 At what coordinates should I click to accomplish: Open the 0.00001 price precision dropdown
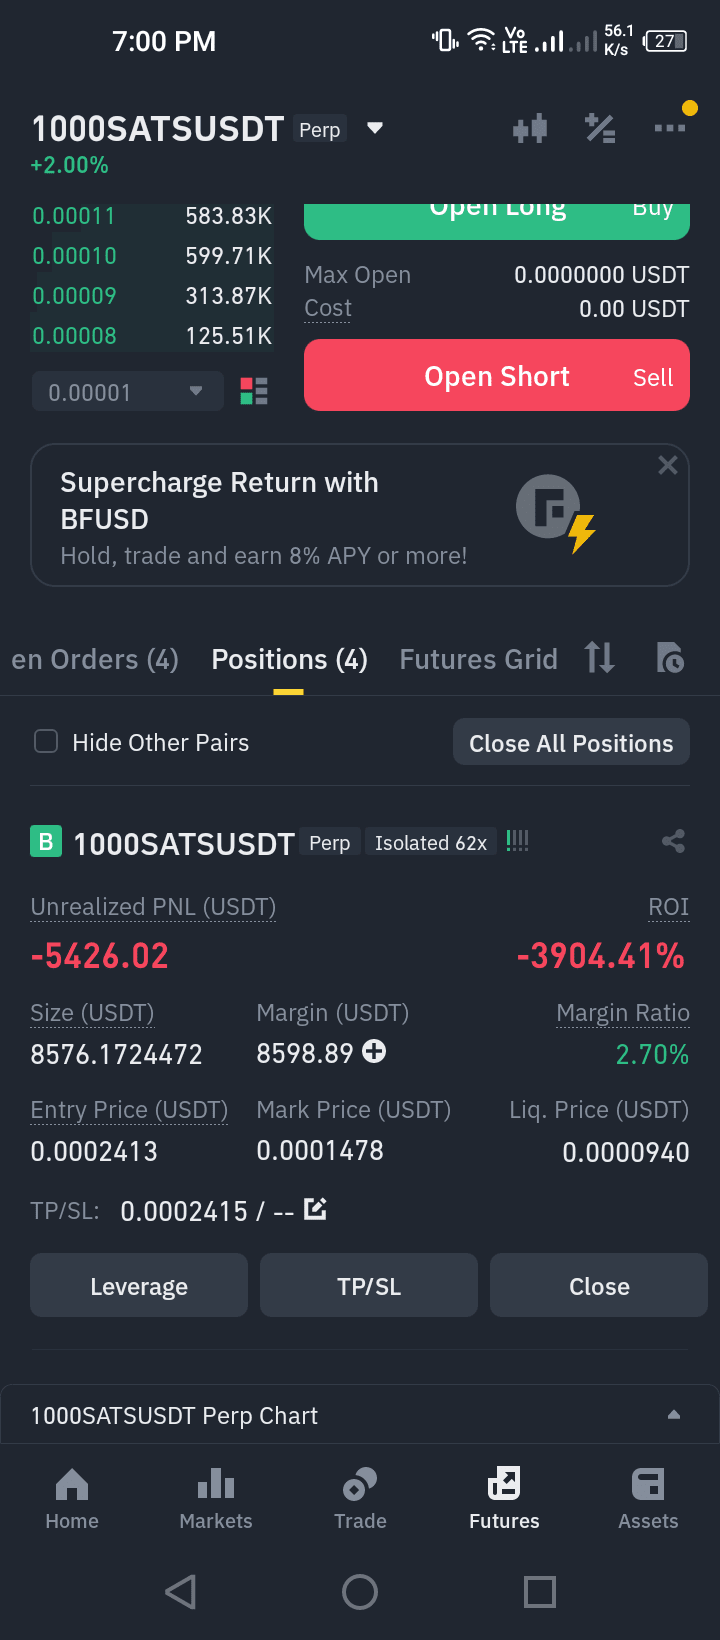pyautogui.click(x=127, y=392)
